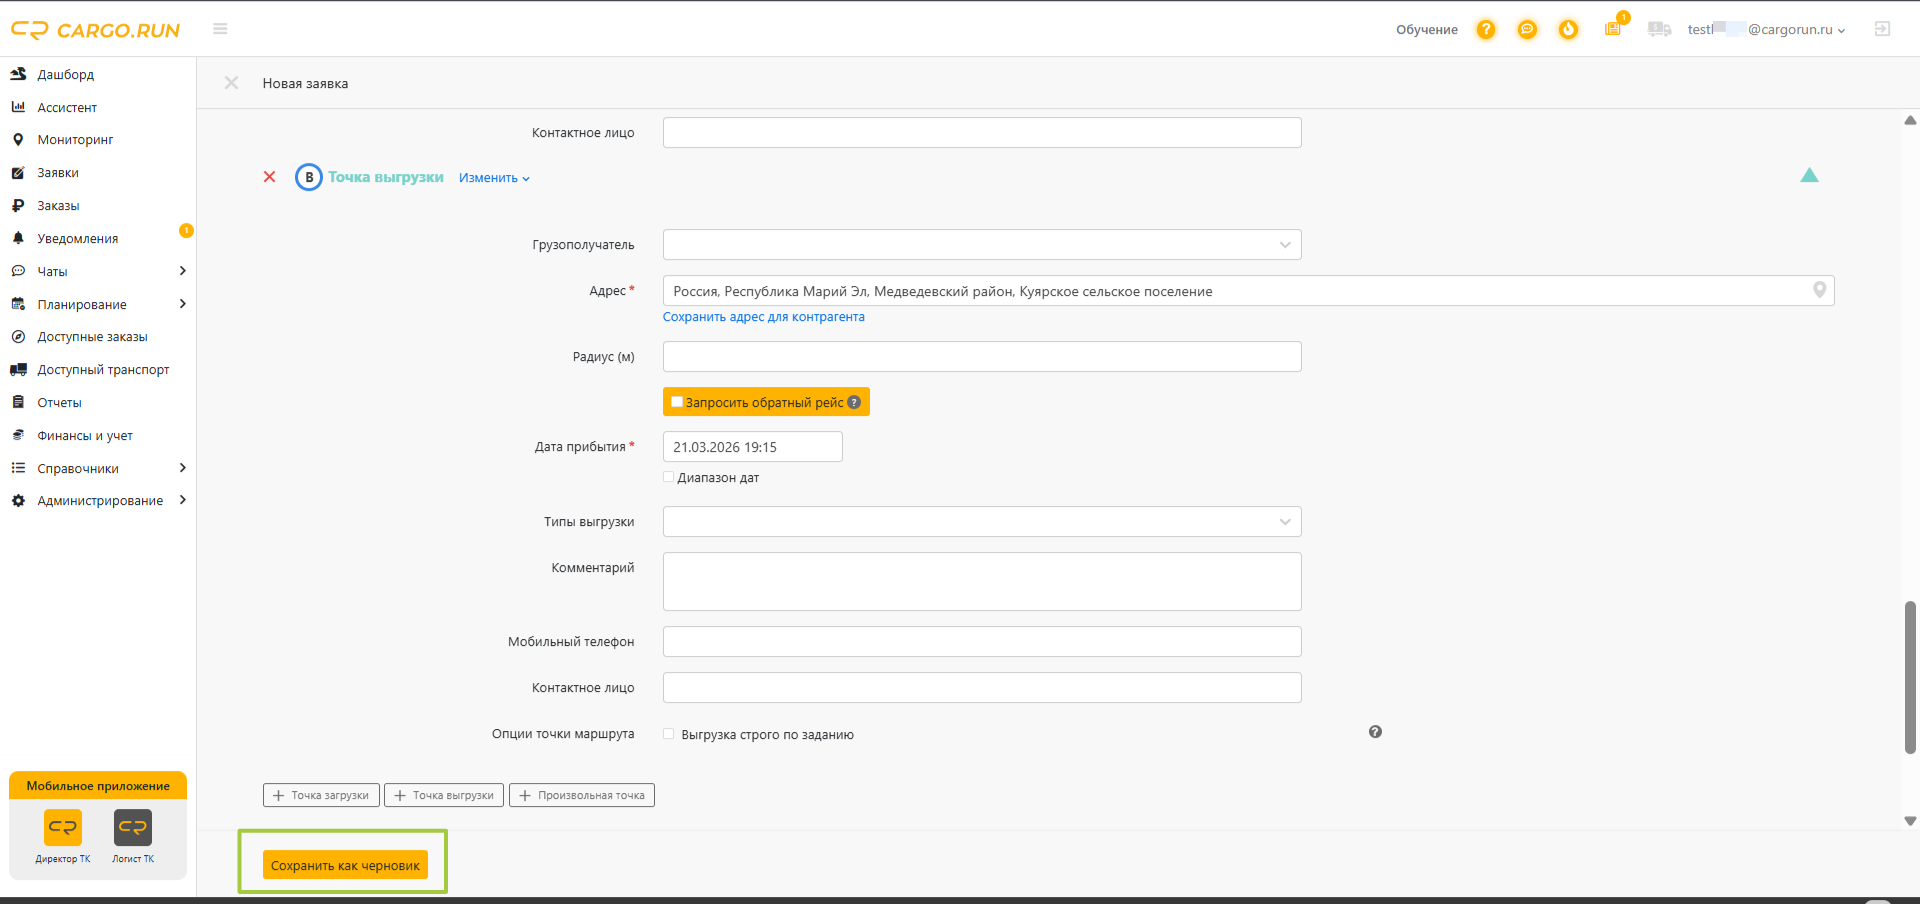Open the Изменить dropdown next to unloading point
Viewport: 1920px width, 904px height.
(x=494, y=178)
